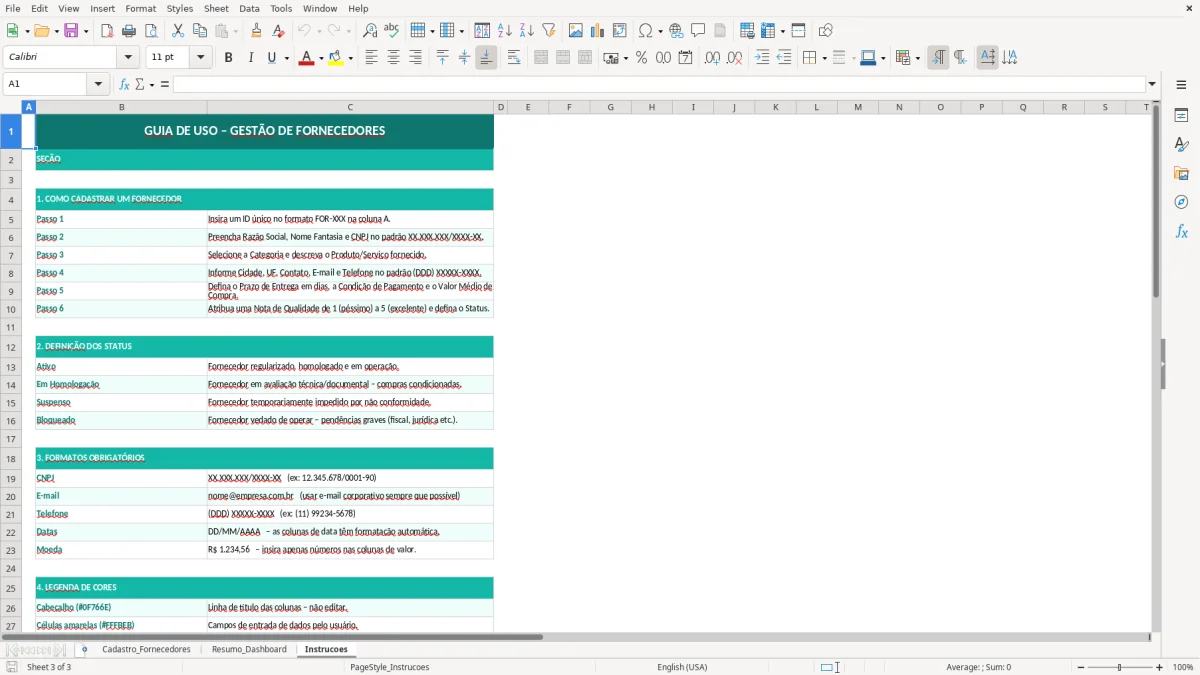Toggle Underline formatting
The width and height of the screenshot is (1200, 675).
click(x=271, y=58)
